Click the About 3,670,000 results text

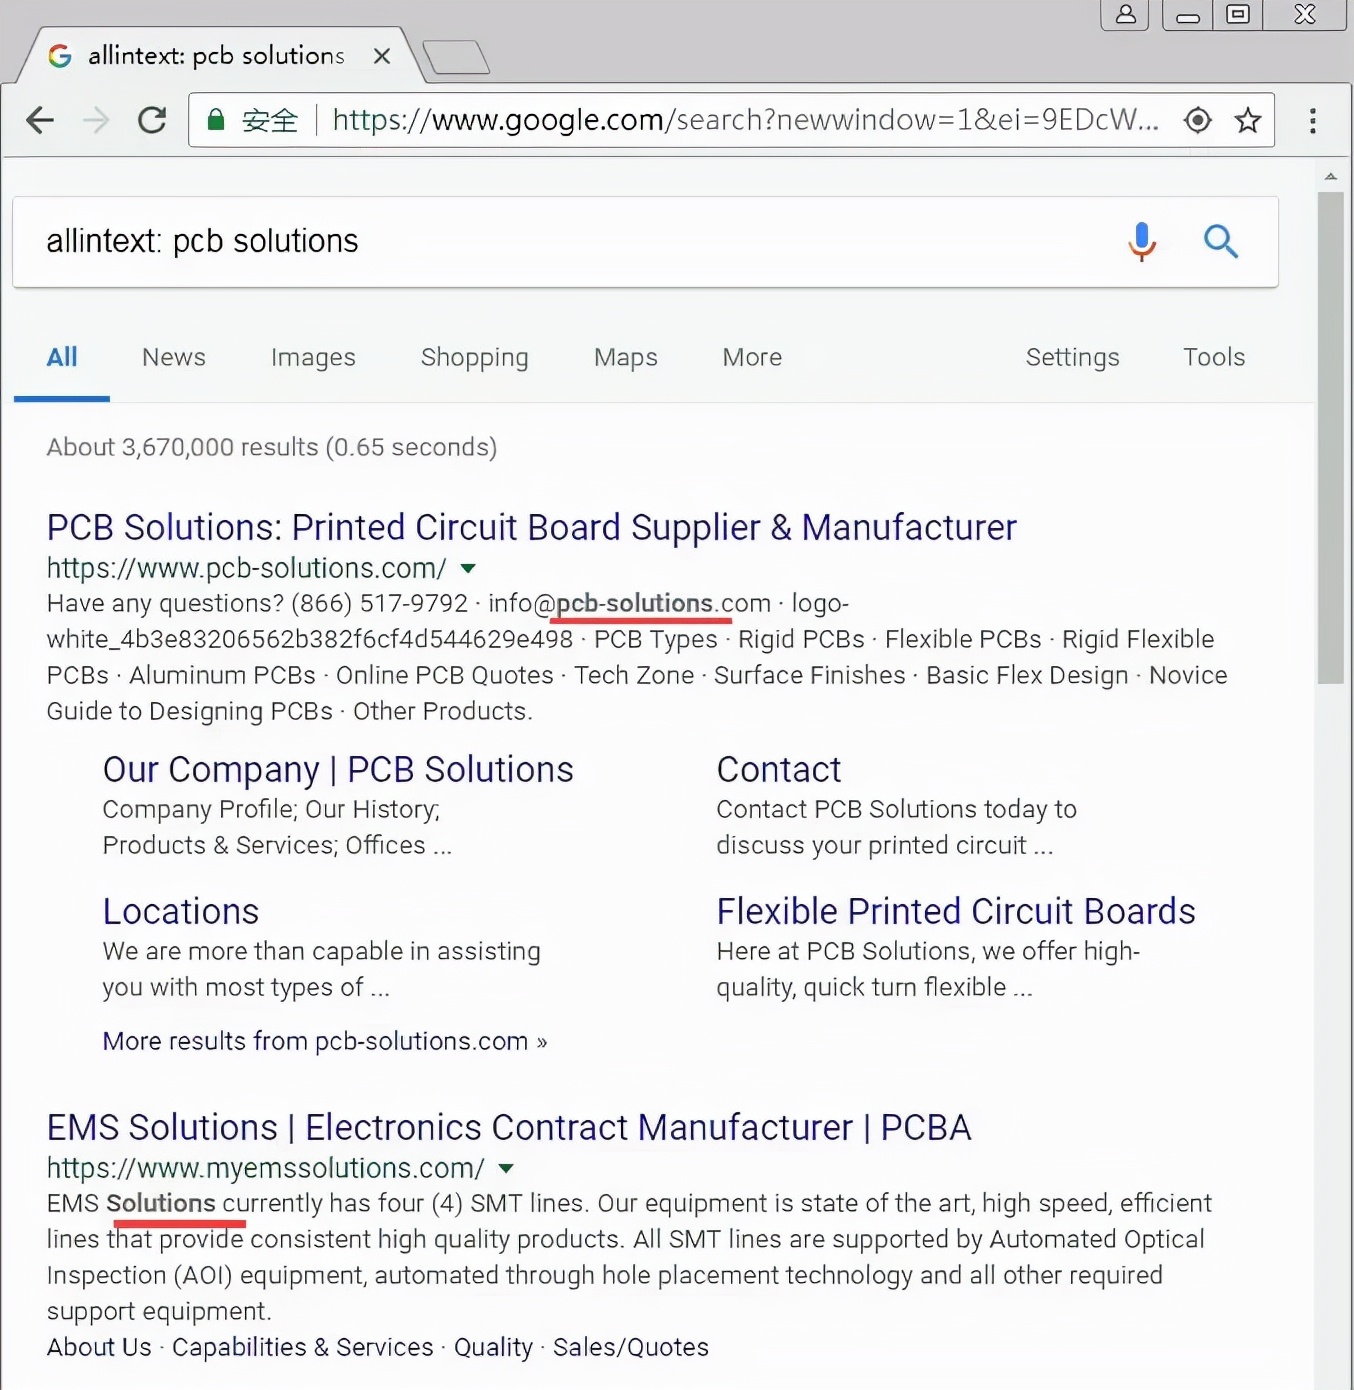click(272, 447)
